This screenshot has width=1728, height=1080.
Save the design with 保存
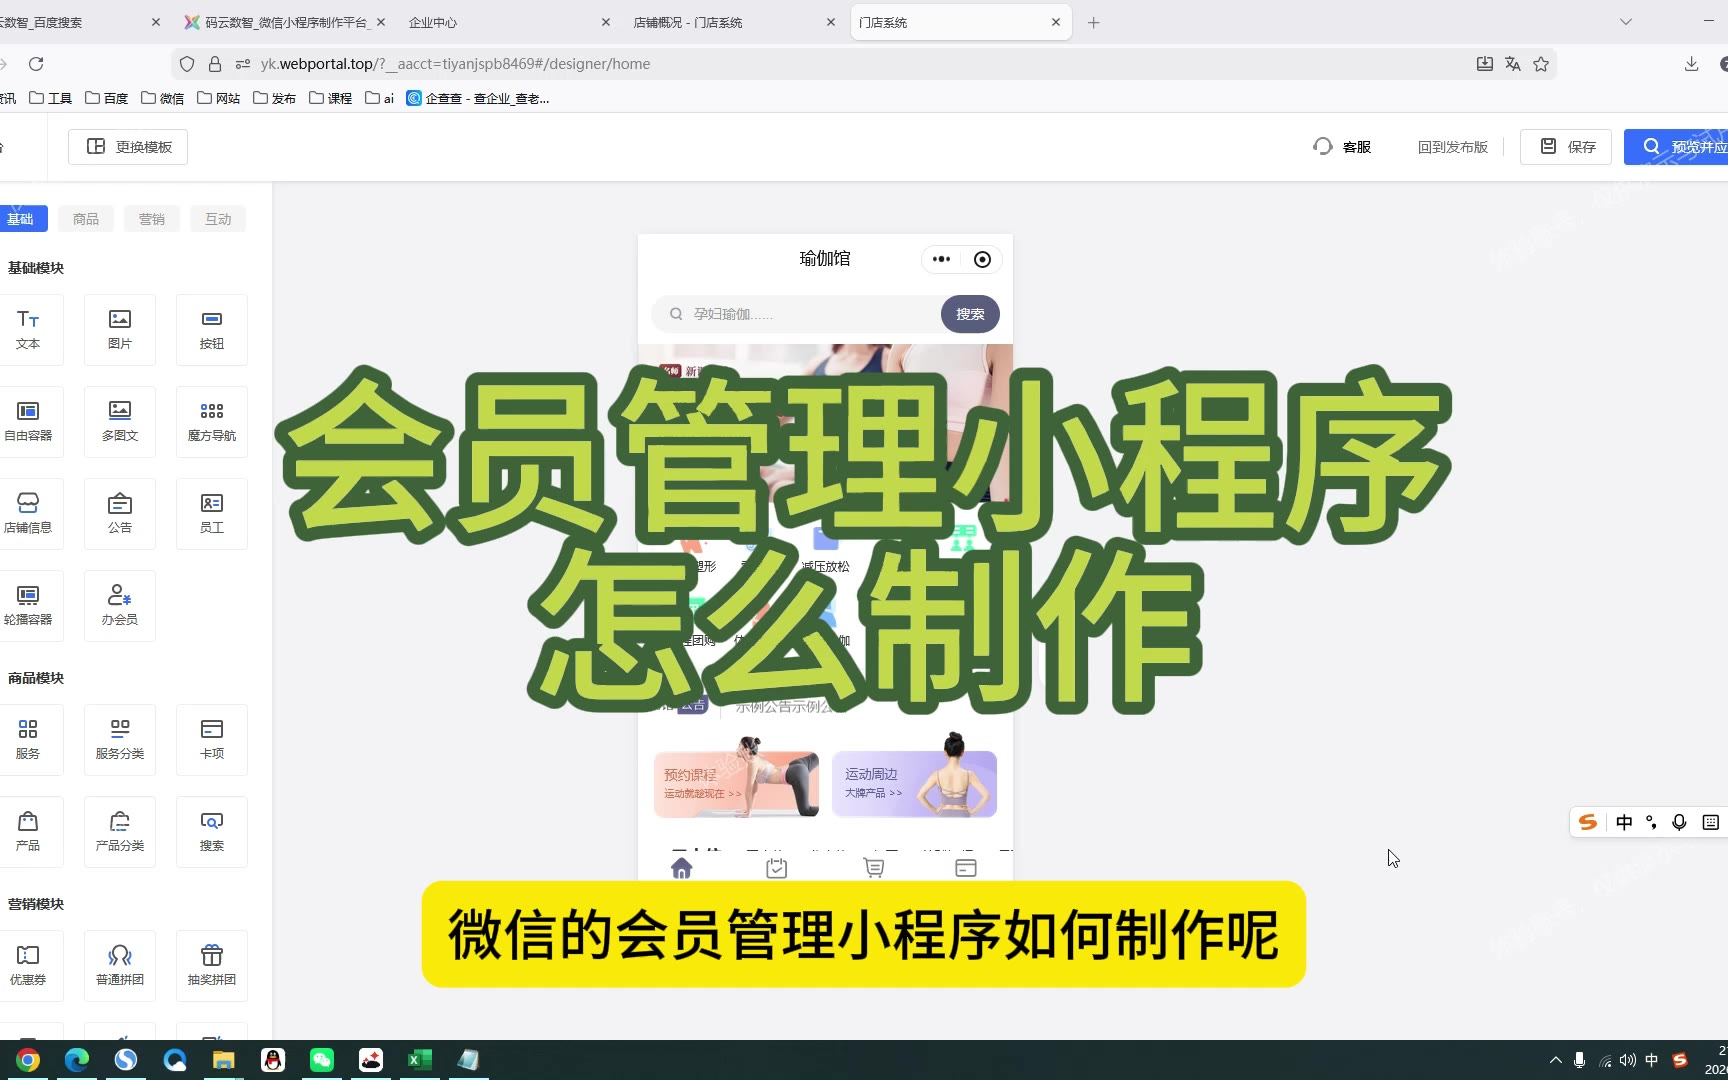tap(1566, 147)
